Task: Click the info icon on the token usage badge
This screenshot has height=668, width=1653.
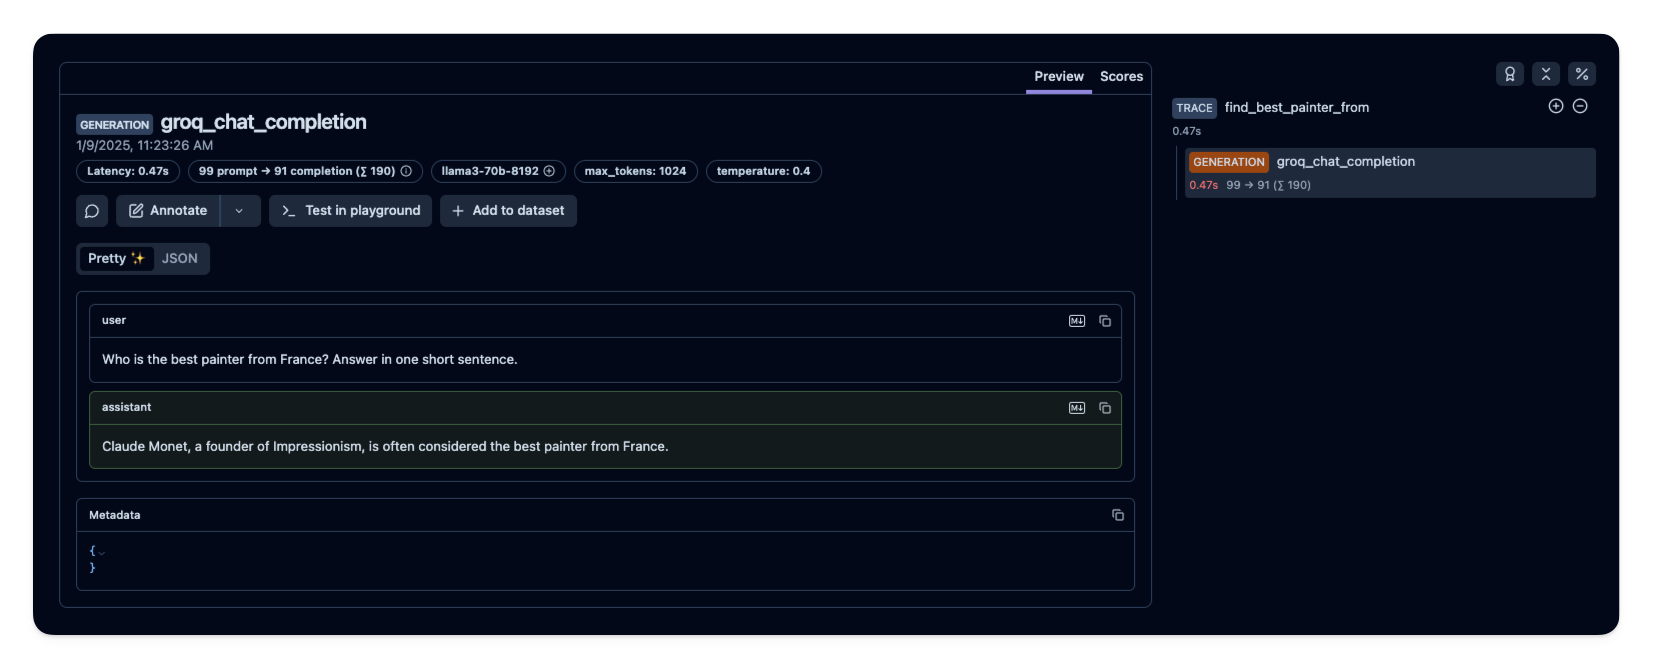Action: pyautogui.click(x=406, y=171)
